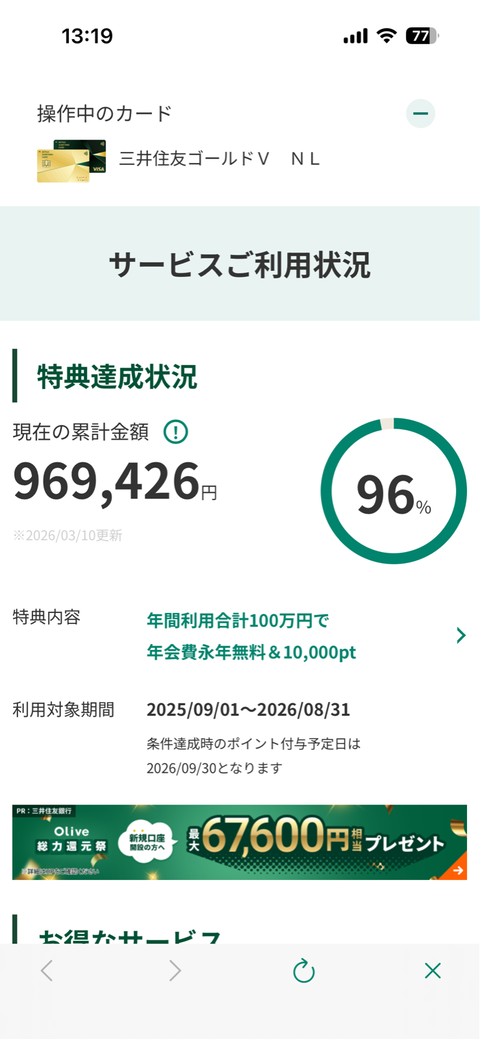480x1039 pixels.
Task: Tap the 特典達成状況 section heading
Action: 117,376
